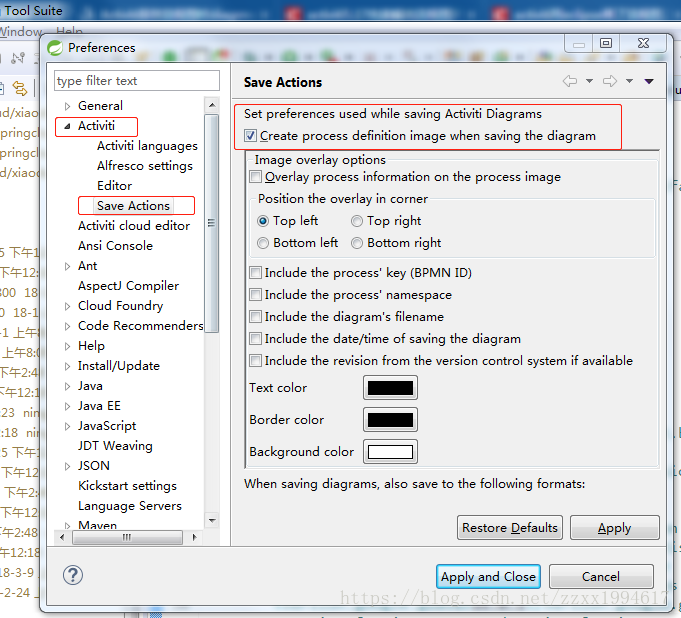Screen dimensions: 681x618
Task: Click the Preferences dialog Spring leaf icon
Action: (x=55, y=48)
